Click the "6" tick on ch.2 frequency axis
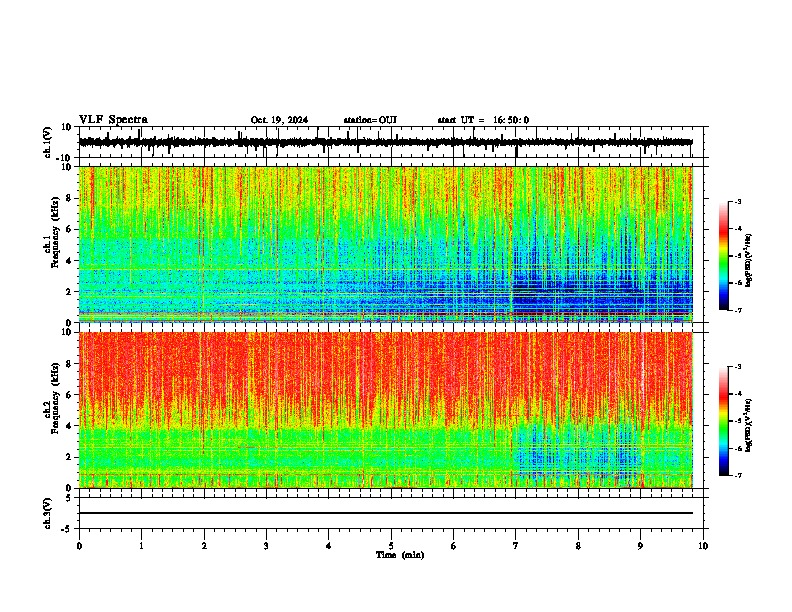Image resolution: width=792 pixels, height=612 pixels. [x=69, y=395]
